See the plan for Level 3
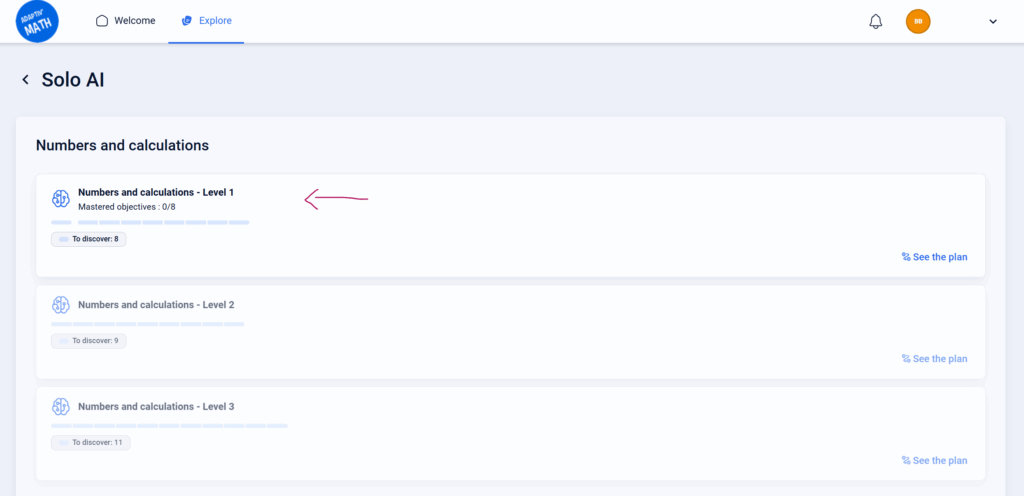The width and height of the screenshot is (1024, 496). click(x=934, y=461)
